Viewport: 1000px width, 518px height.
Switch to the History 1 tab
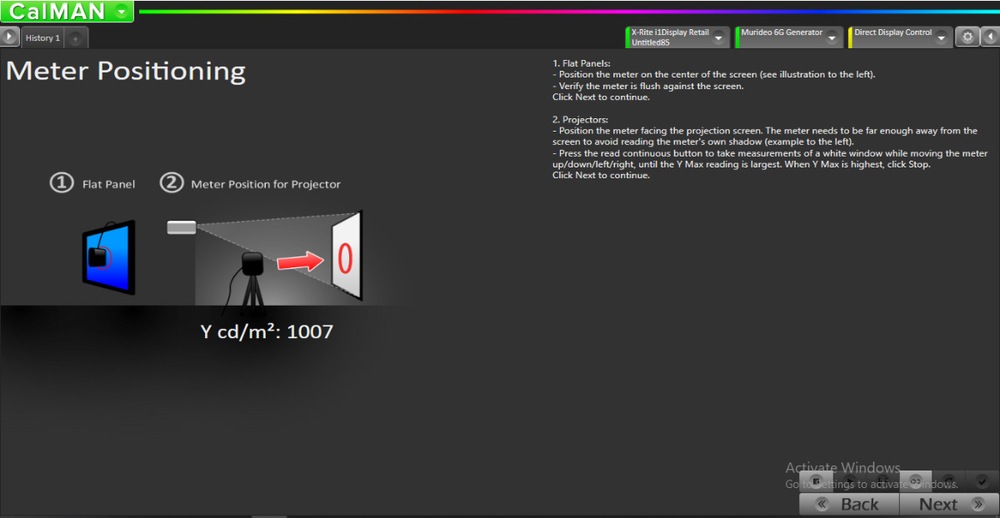tap(42, 38)
